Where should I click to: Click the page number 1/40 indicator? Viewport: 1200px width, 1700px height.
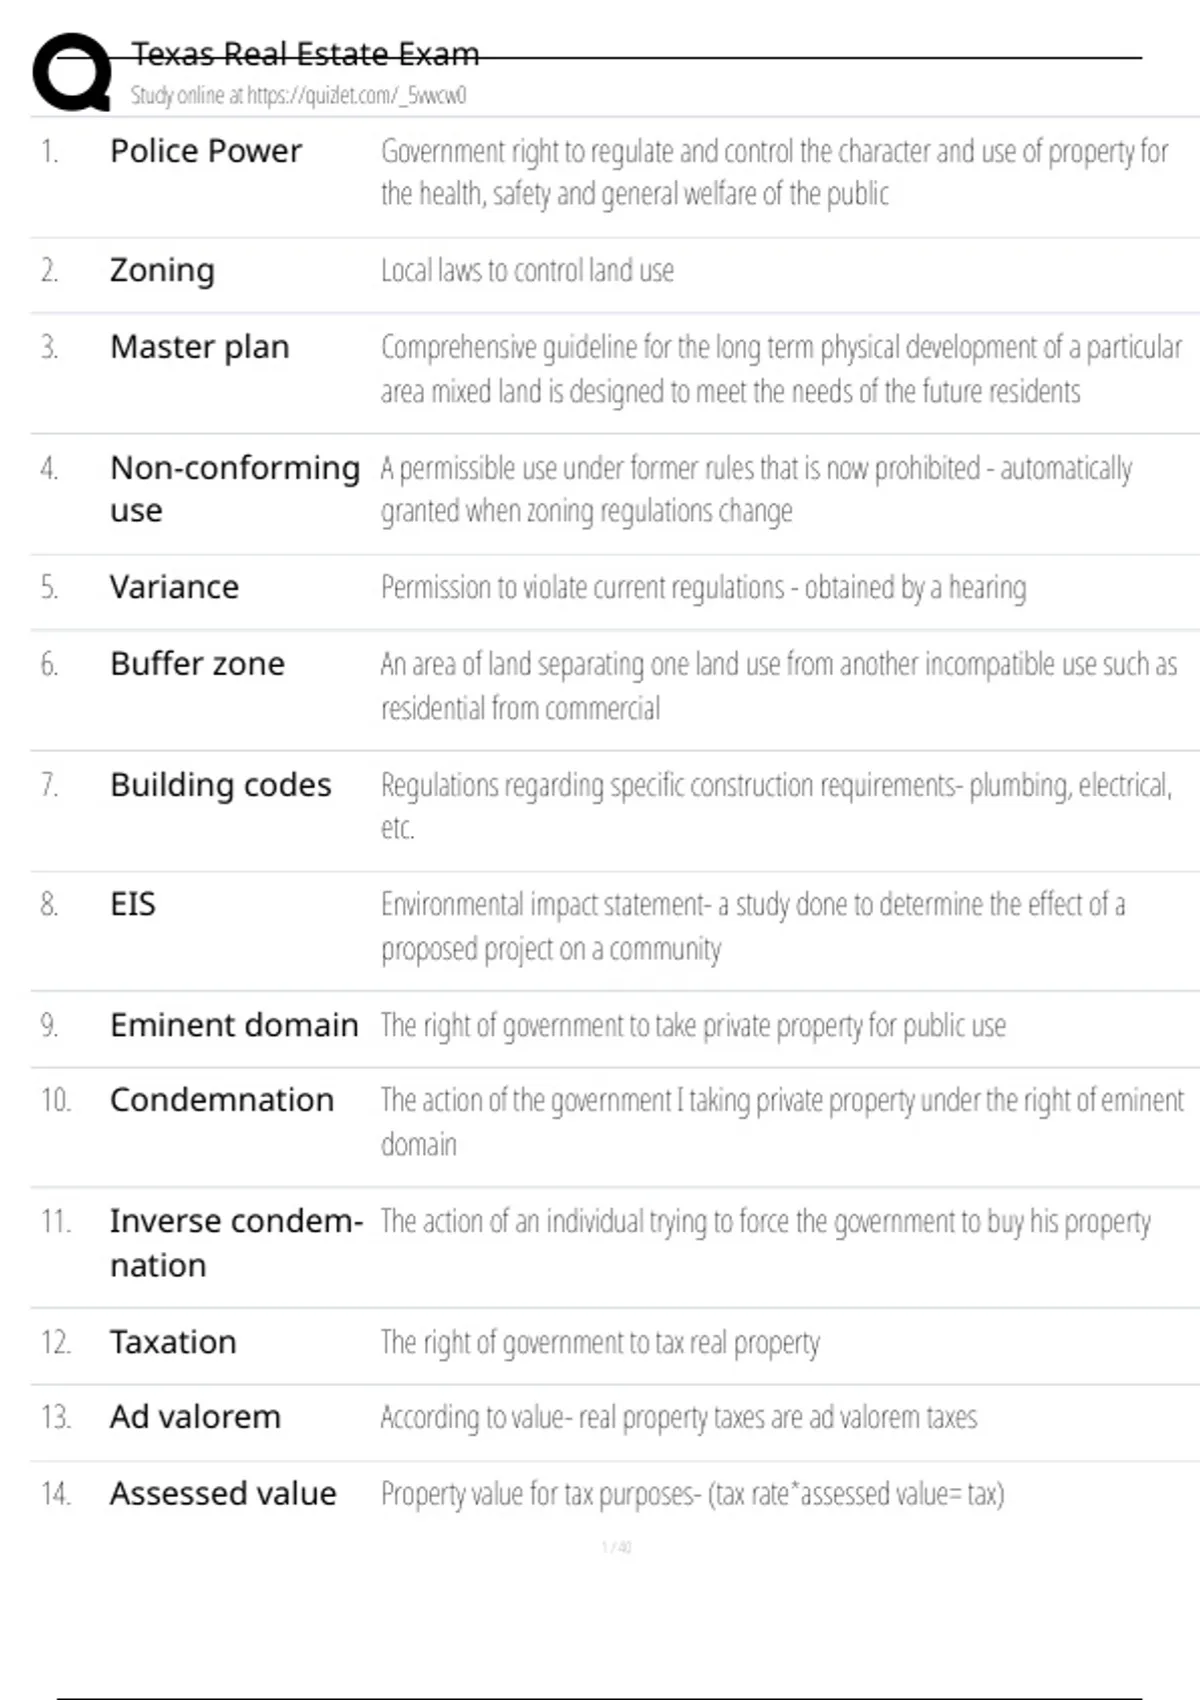click(x=616, y=1547)
